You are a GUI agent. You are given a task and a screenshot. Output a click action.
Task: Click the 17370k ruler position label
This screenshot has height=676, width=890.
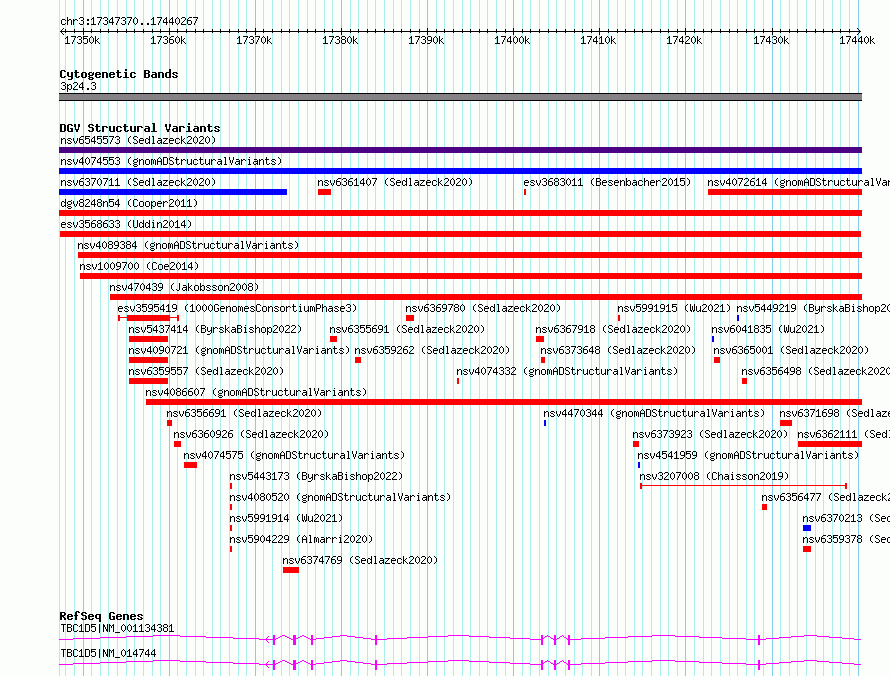pos(254,40)
